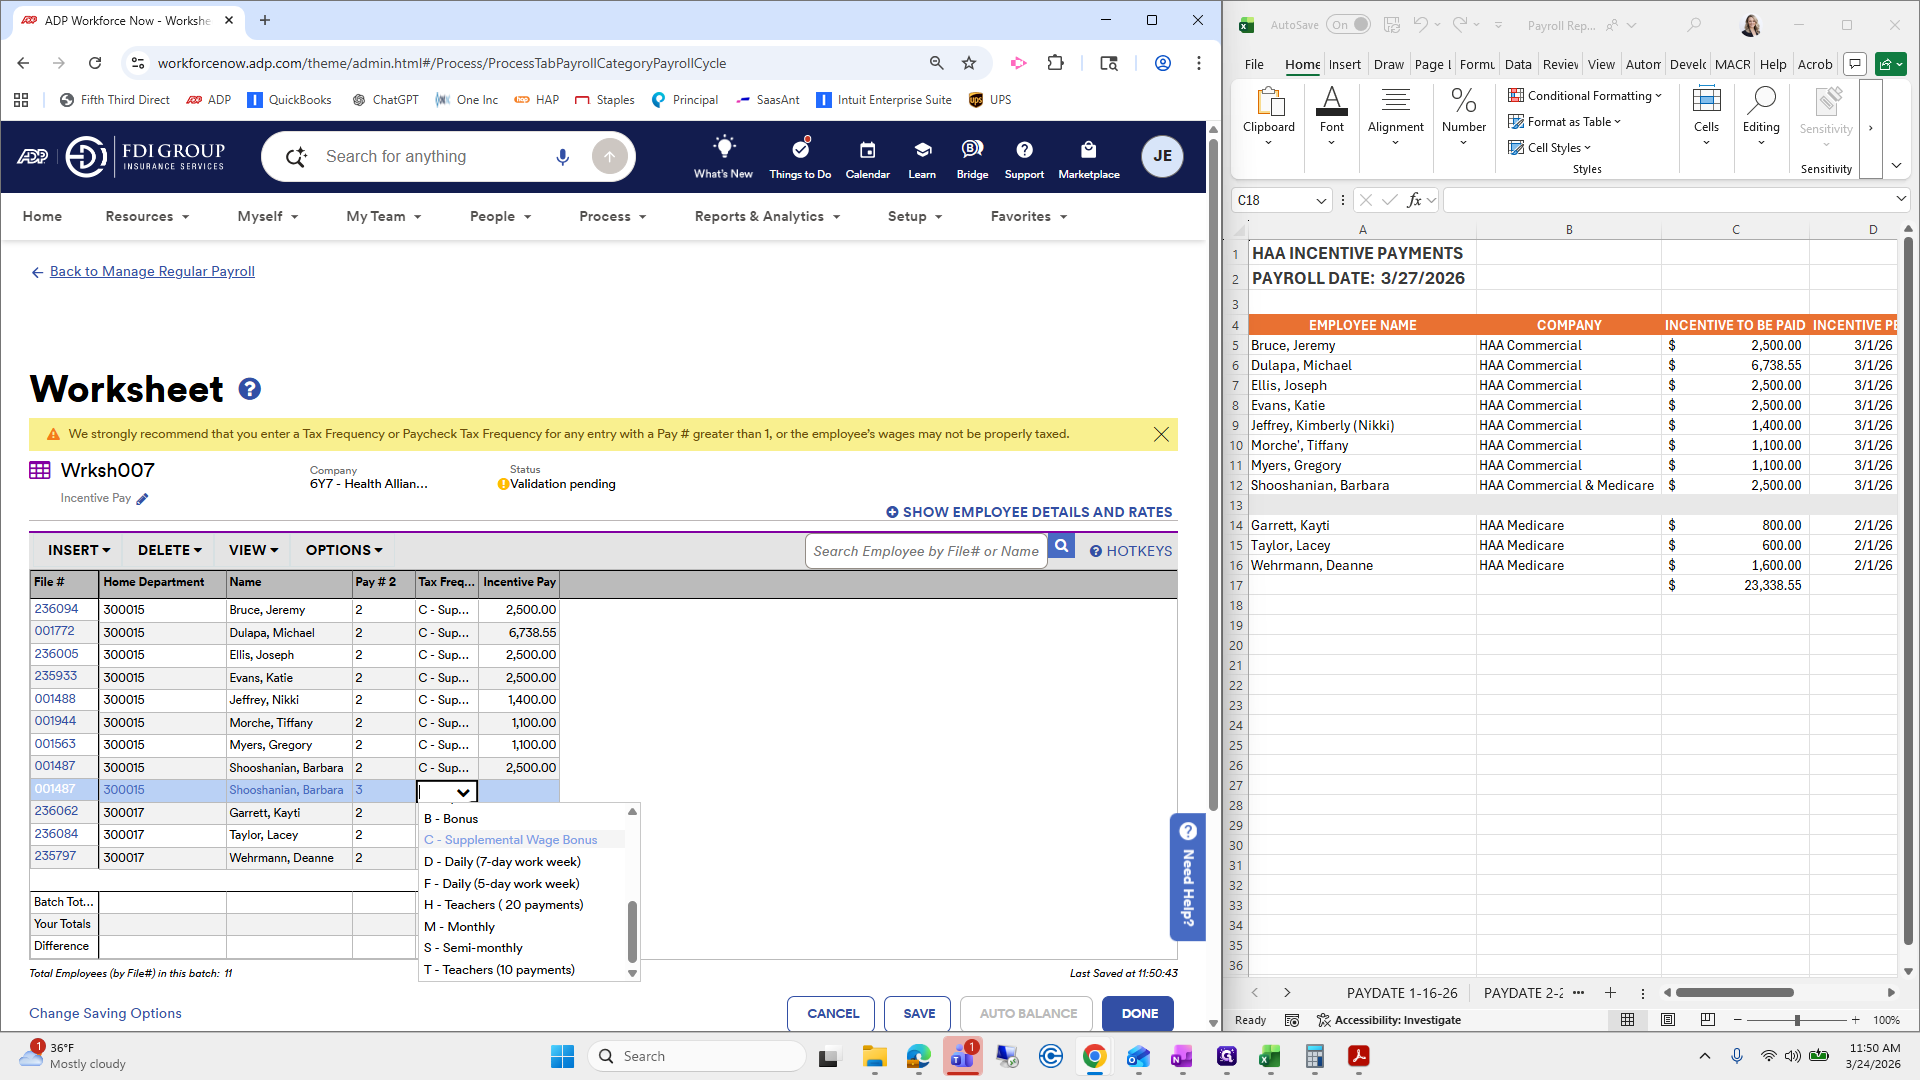This screenshot has height=1080, width=1920.
Task: Toggle AutoSave off in Excel
Action: (1349, 24)
